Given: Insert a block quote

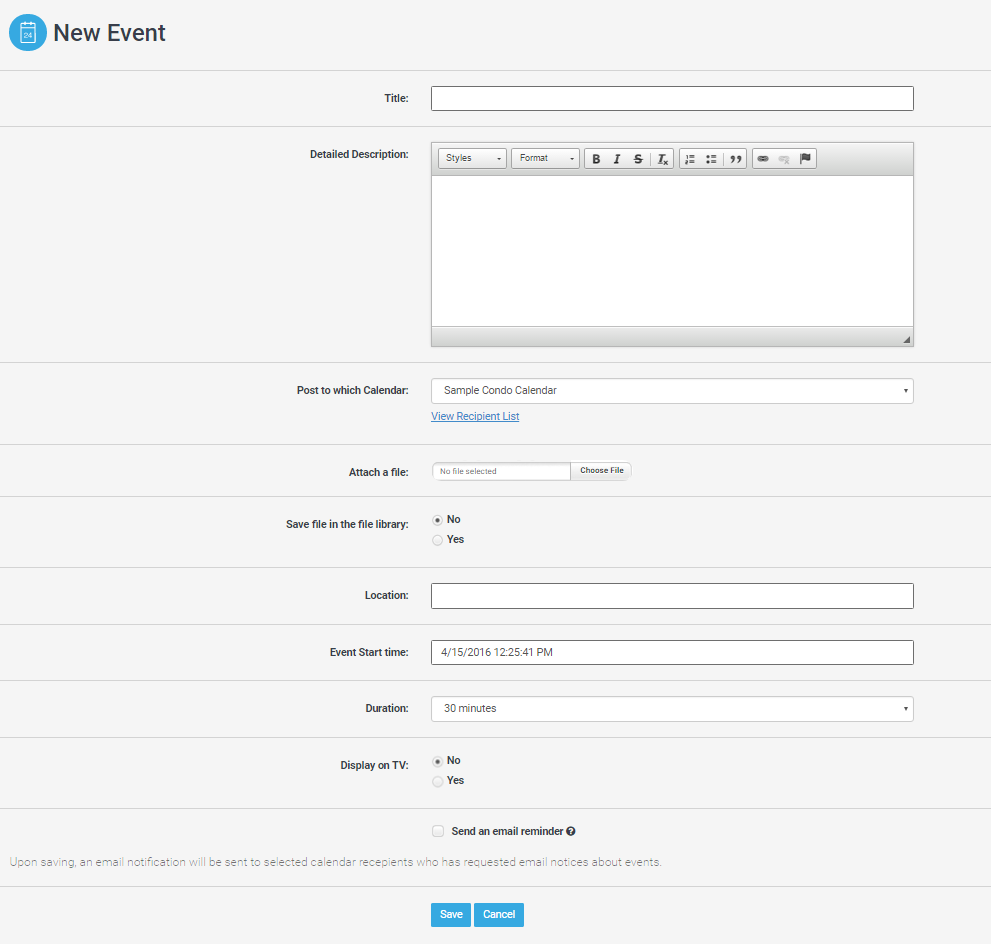Looking at the screenshot, I should pos(736,159).
